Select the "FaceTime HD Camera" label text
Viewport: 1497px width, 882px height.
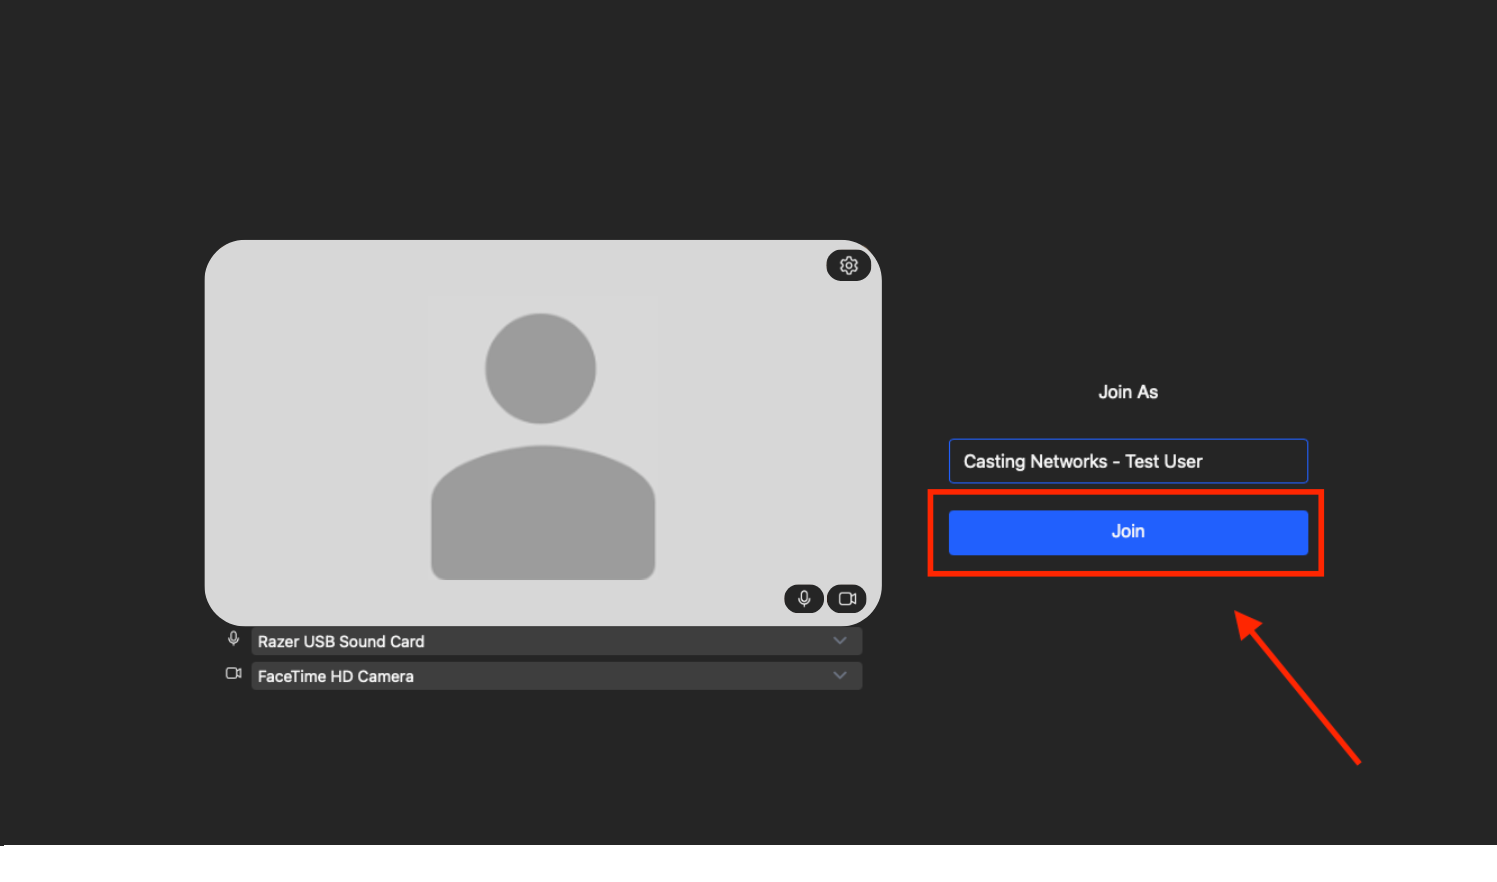pyautogui.click(x=336, y=677)
